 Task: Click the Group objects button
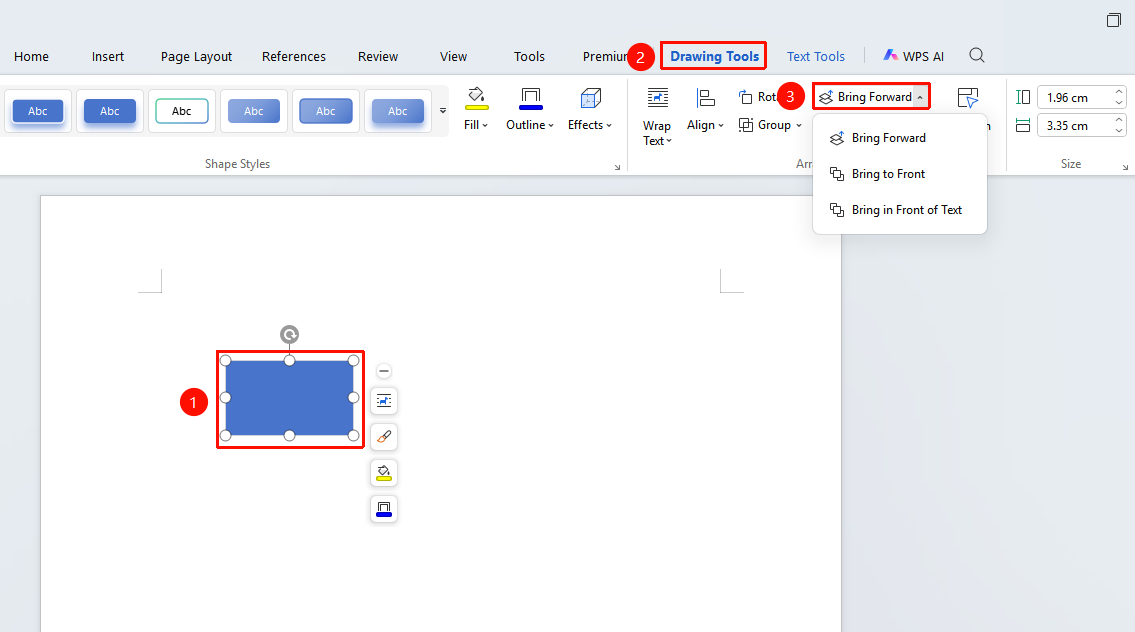770,125
